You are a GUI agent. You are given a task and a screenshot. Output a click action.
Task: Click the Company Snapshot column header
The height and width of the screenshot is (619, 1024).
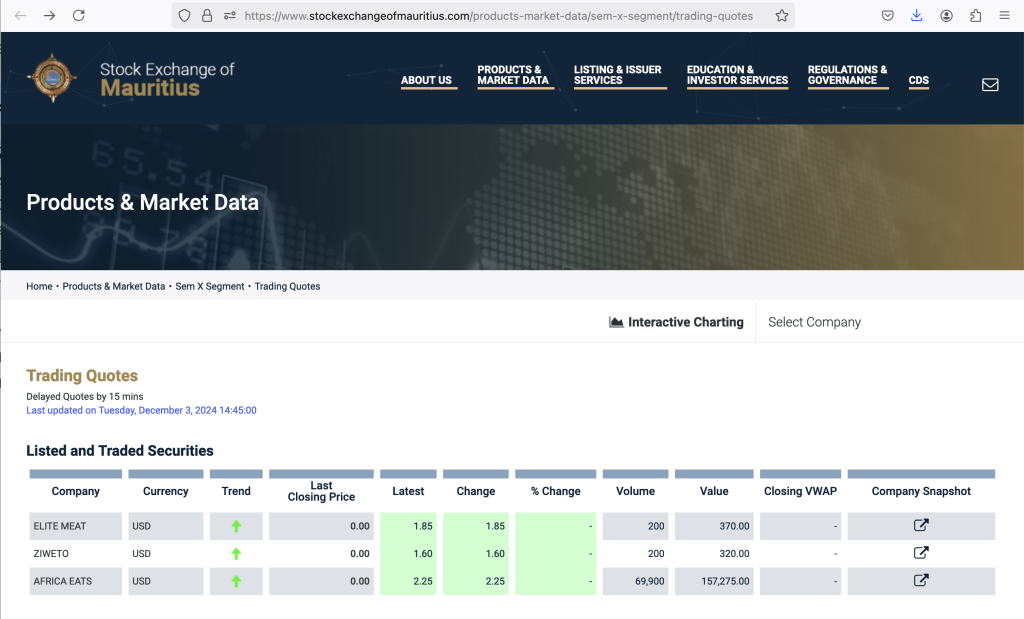921,491
